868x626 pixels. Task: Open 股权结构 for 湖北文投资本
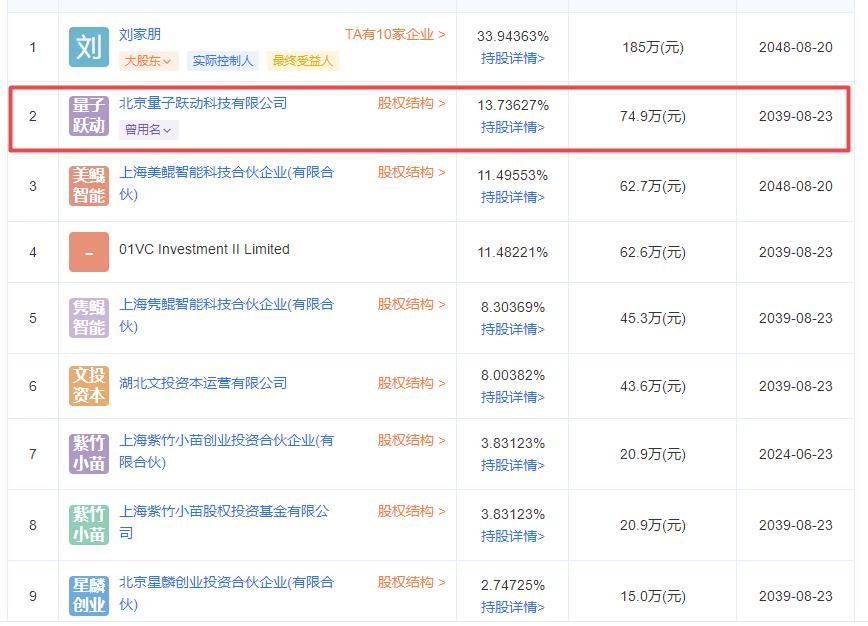click(411, 383)
